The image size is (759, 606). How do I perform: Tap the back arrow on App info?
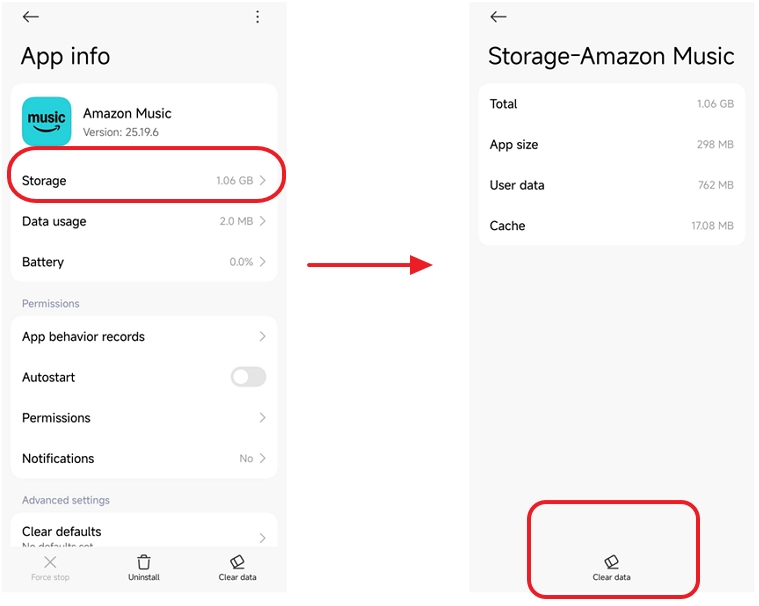[x=31, y=17]
